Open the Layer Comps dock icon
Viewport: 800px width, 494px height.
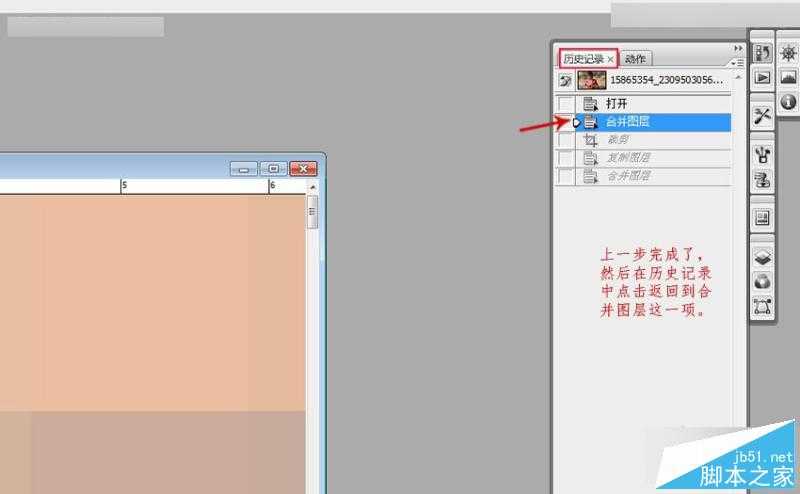(x=762, y=217)
